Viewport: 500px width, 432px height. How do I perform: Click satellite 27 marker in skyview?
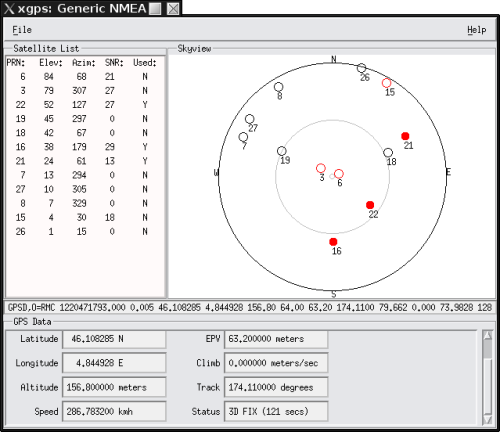(x=249, y=119)
